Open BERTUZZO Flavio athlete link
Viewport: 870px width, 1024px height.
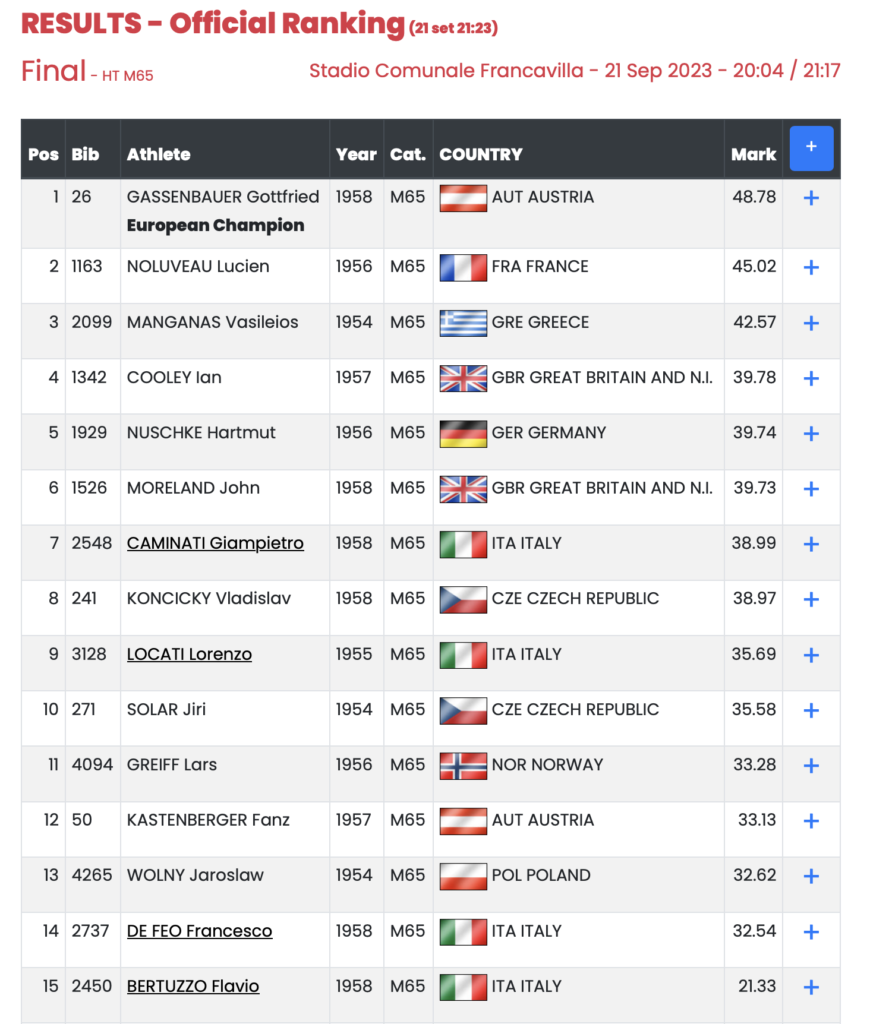(x=193, y=986)
